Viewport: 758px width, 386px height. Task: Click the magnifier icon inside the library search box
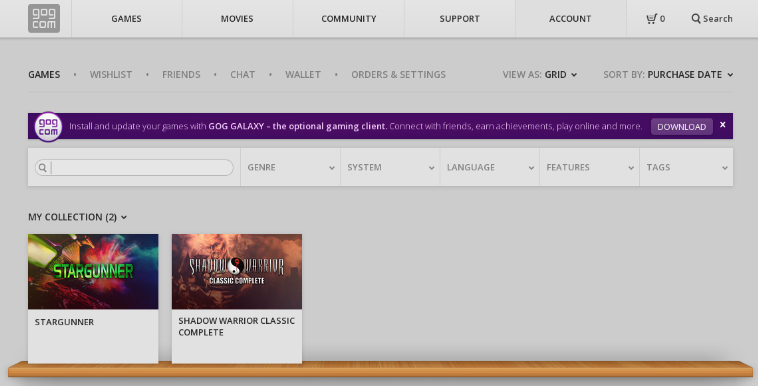click(43, 167)
